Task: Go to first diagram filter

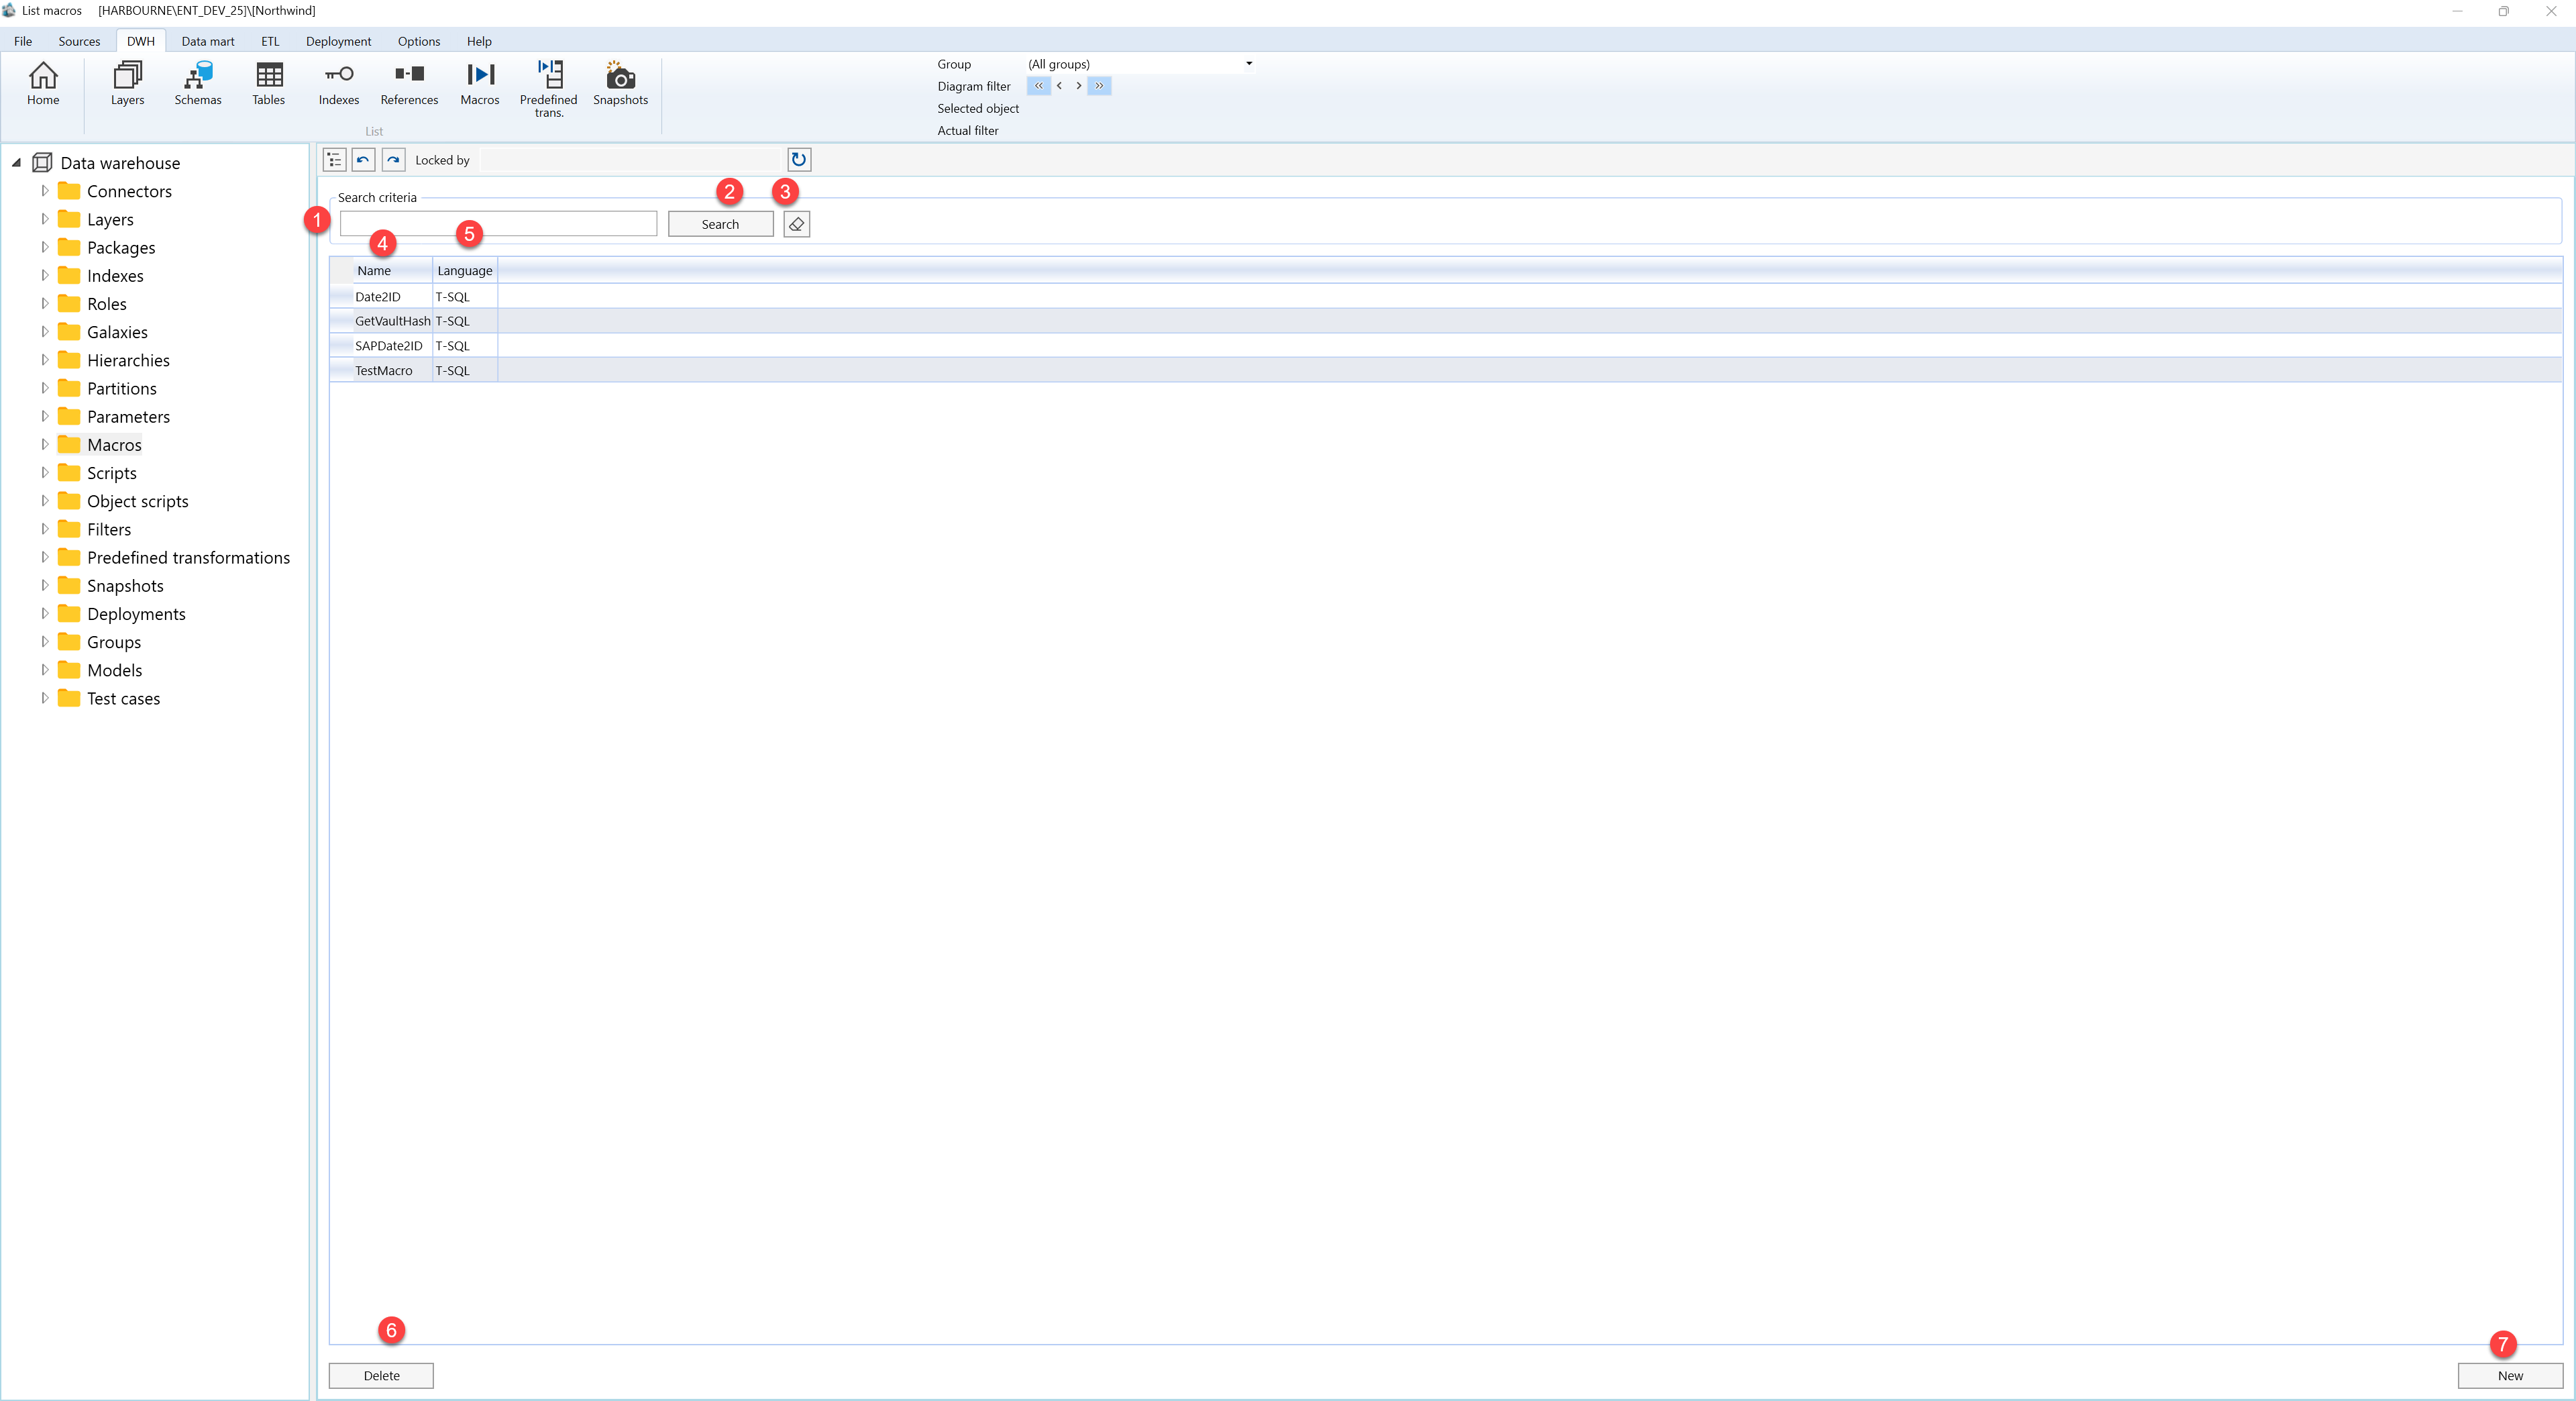Action: [1039, 86]
